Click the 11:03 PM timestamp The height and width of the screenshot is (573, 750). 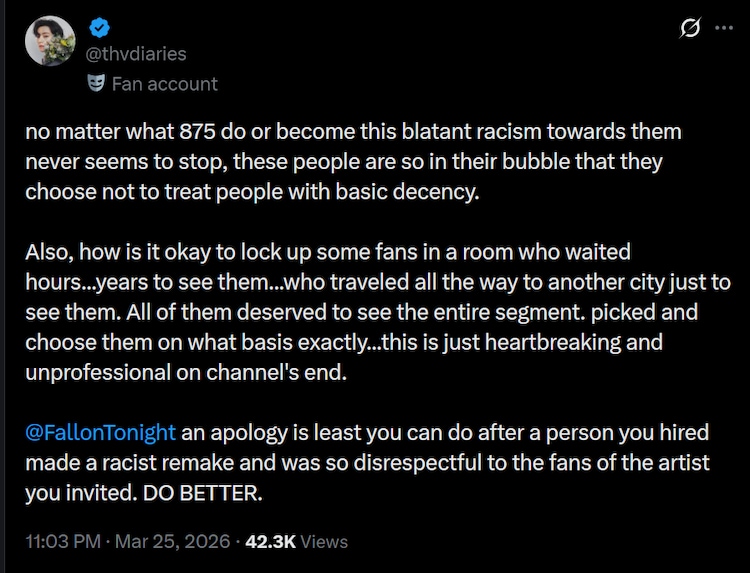(64, 541)
